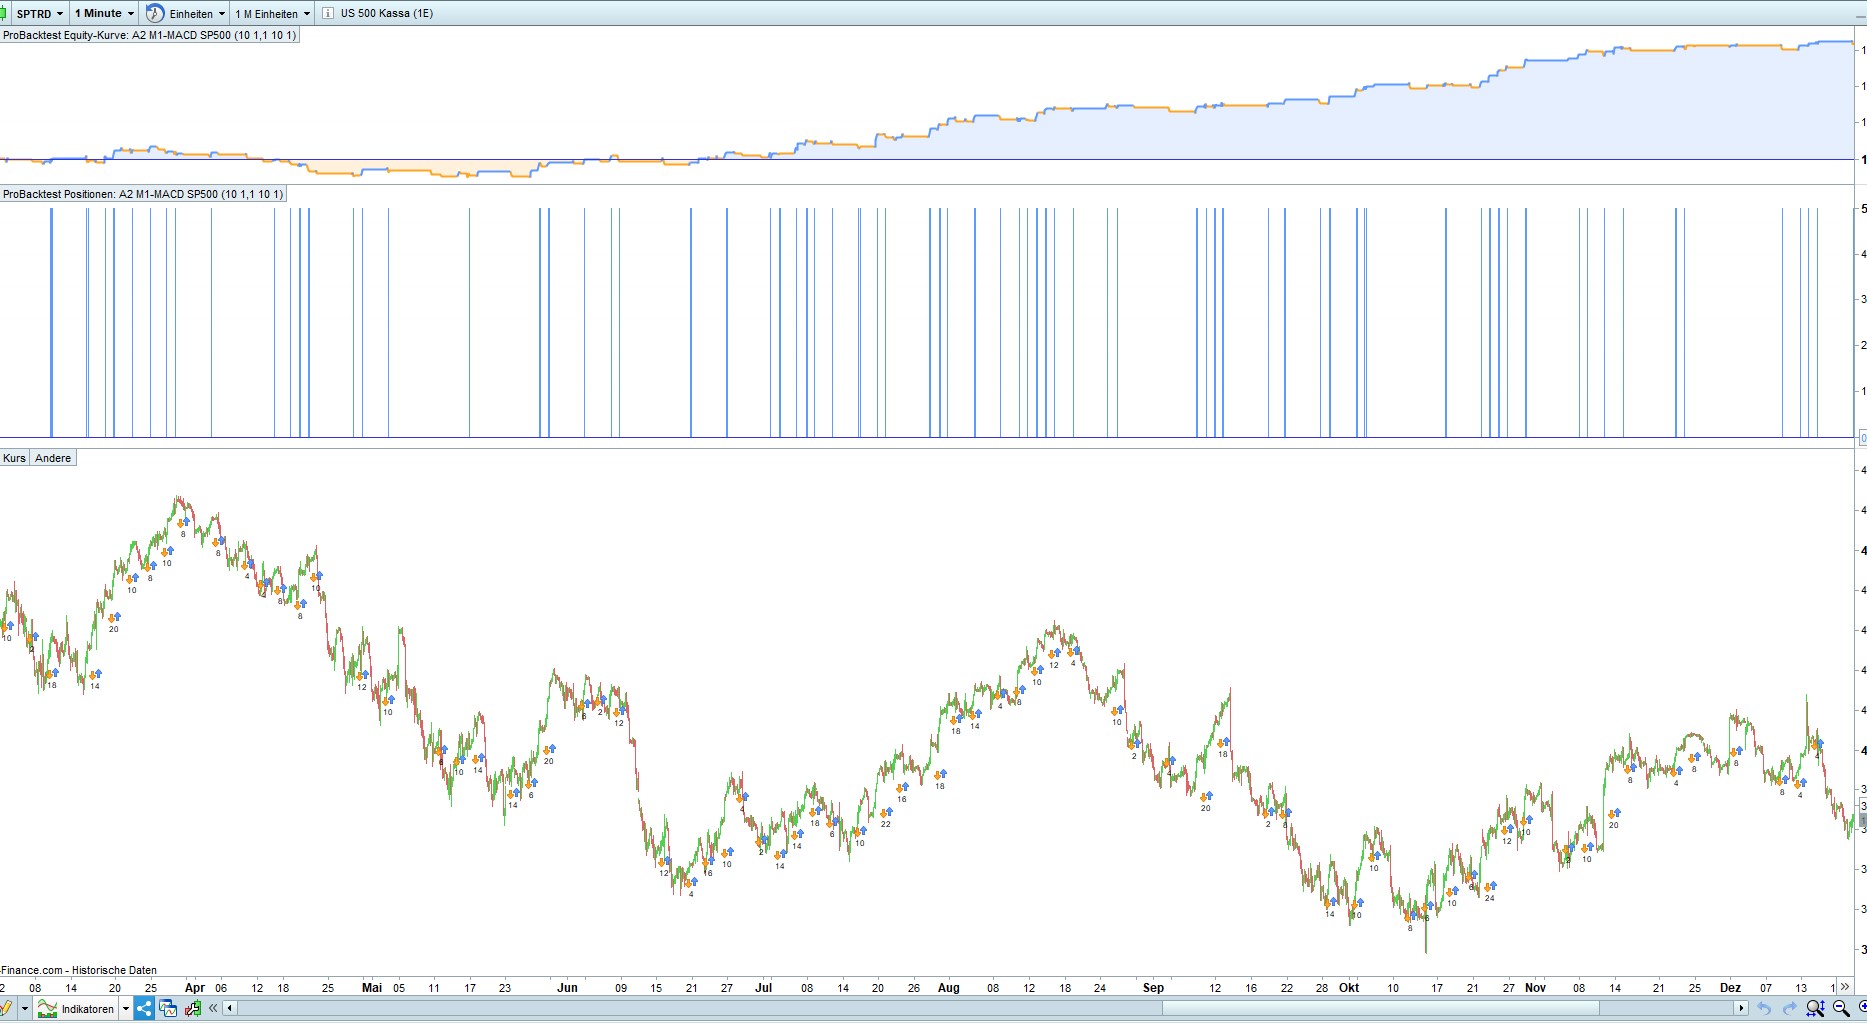Click the US 500 Kassa (1E) instrument label
1867x1023 pixels.
(387, 14)
